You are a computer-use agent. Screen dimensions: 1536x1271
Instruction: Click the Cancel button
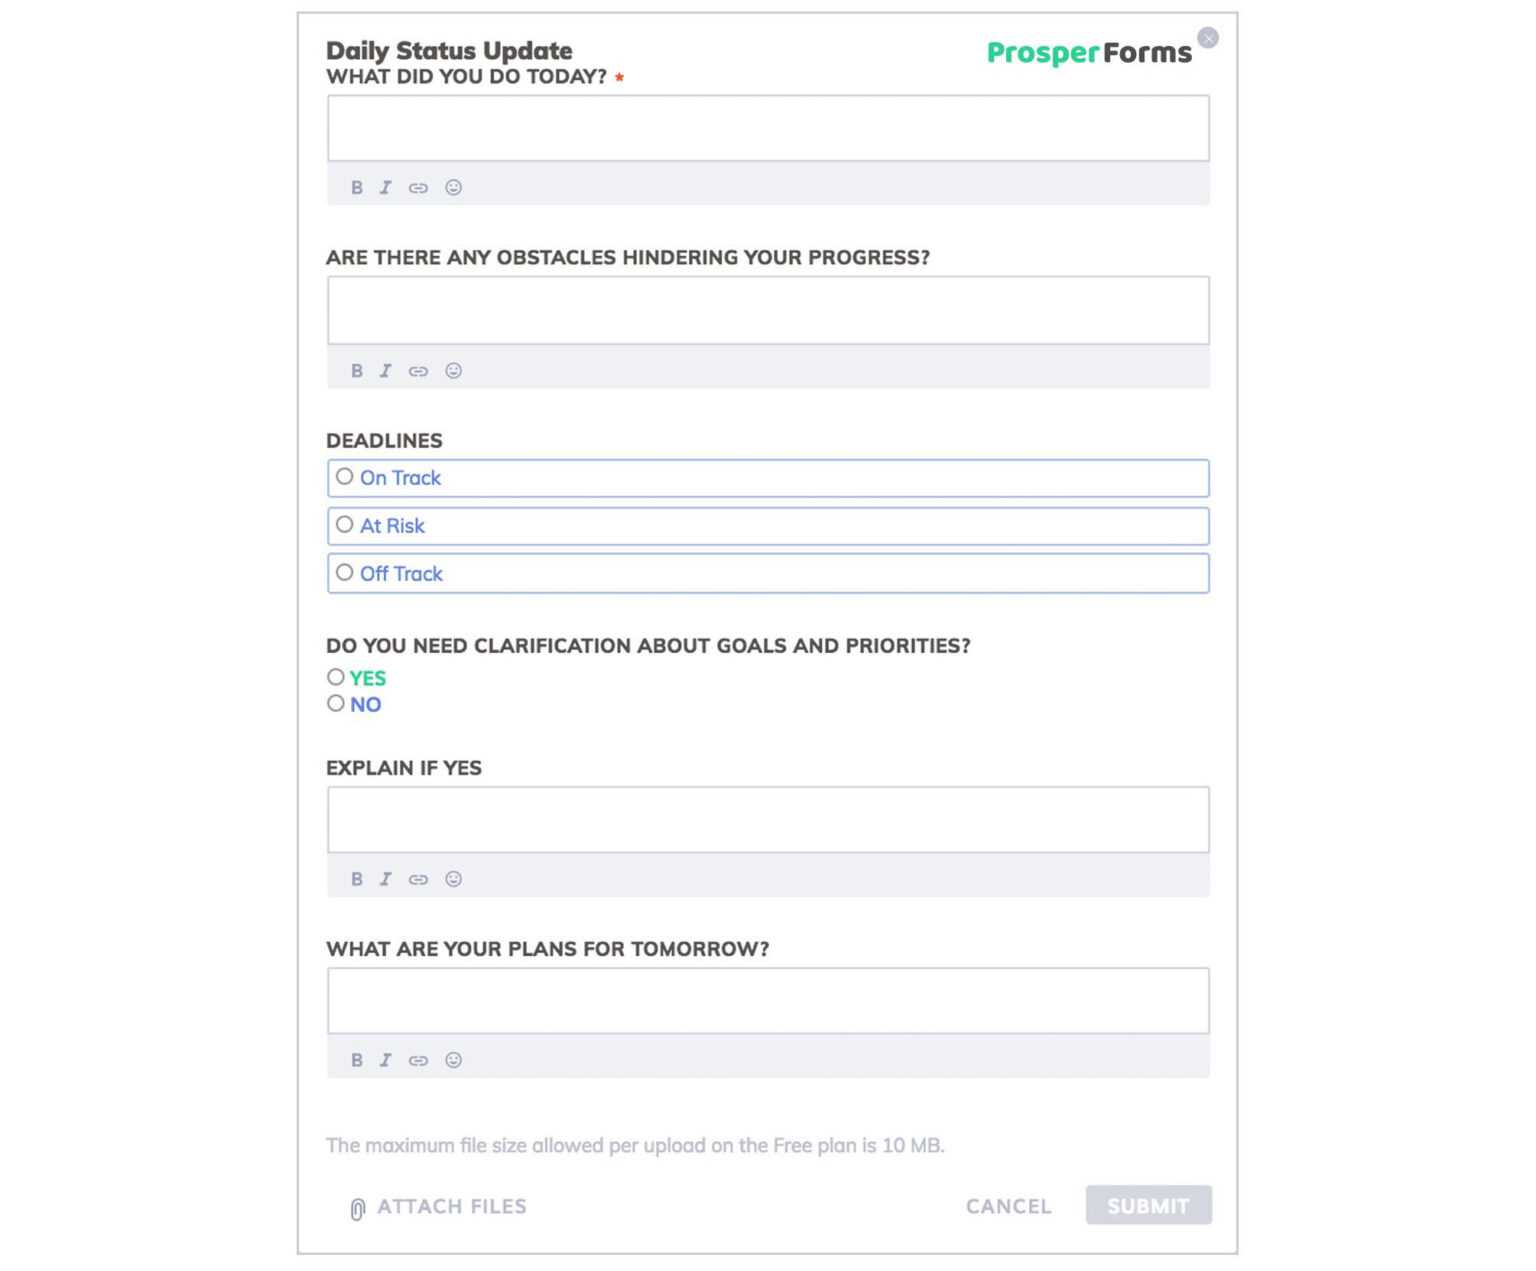pyautogui.click(x=1008, y=1206)
